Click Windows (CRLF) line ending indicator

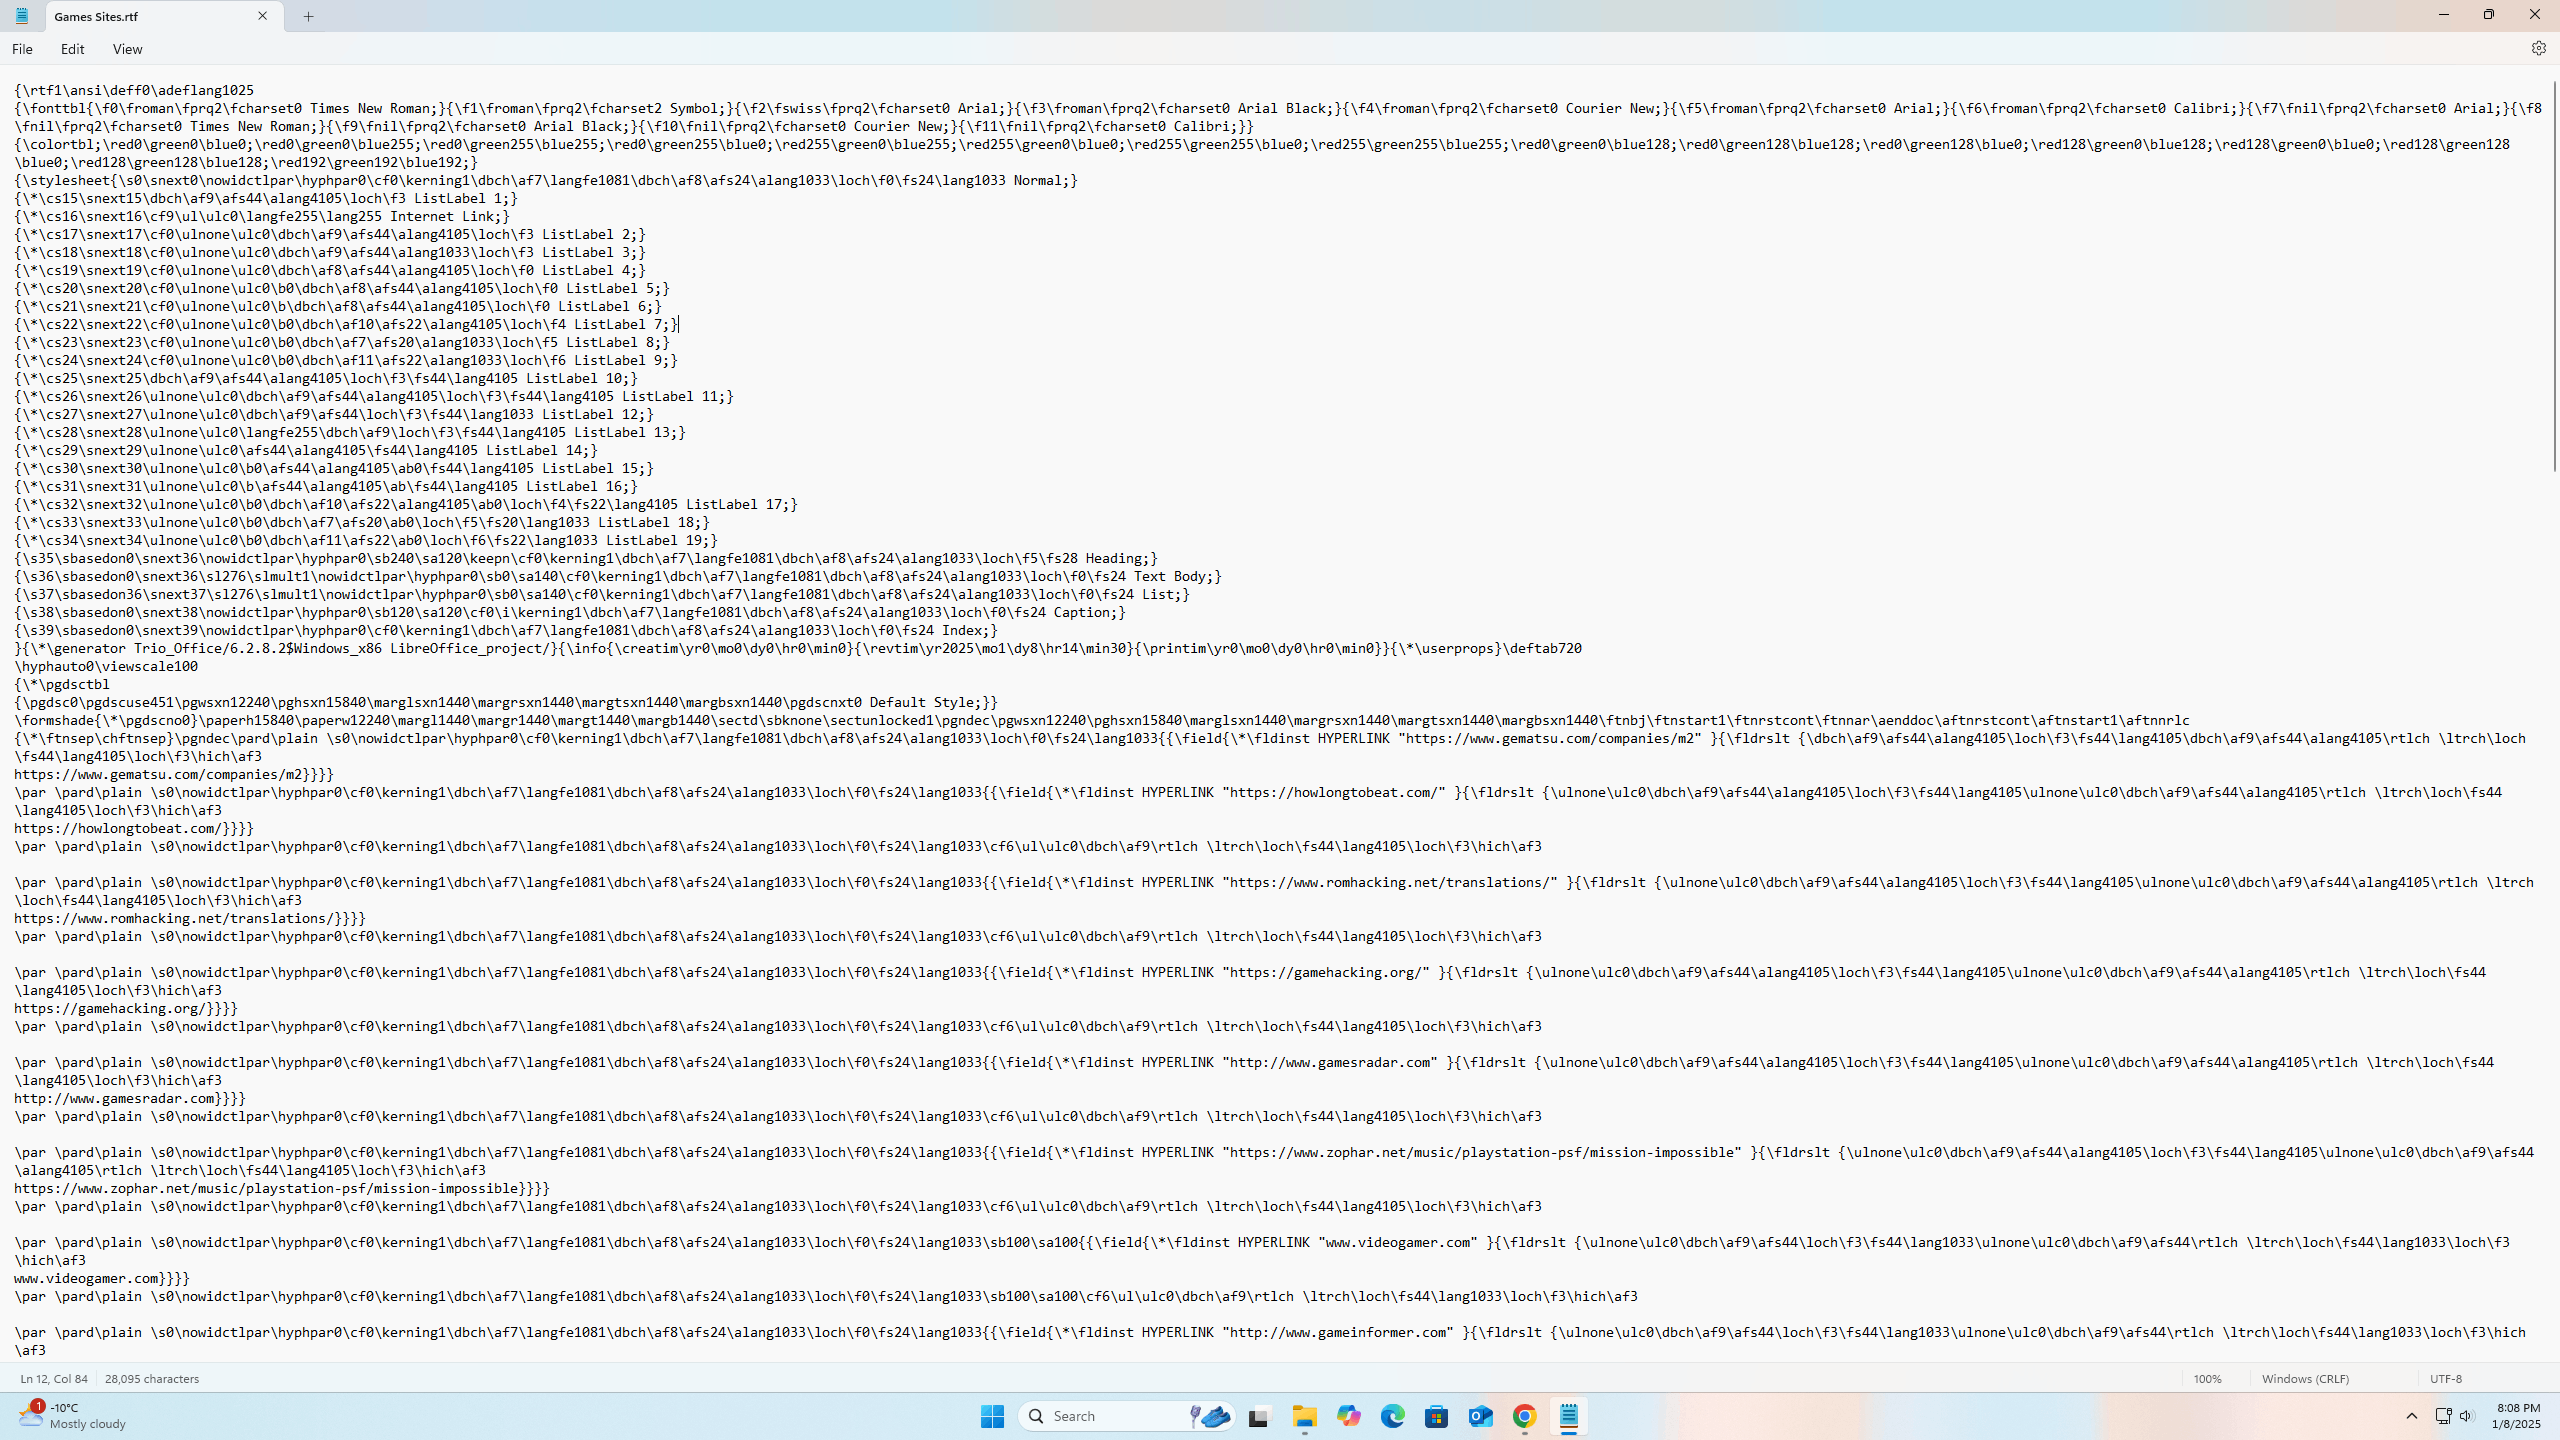coord(2305,1378)
